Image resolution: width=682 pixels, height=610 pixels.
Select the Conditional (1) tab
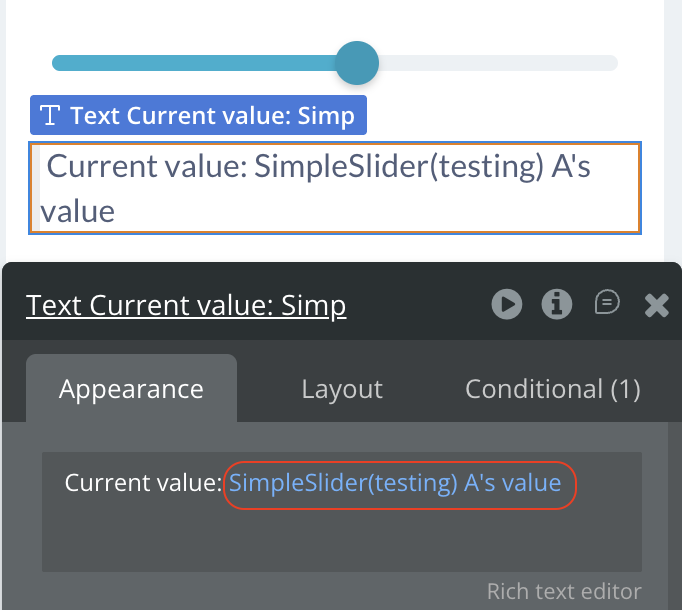[x=552, y=389]
